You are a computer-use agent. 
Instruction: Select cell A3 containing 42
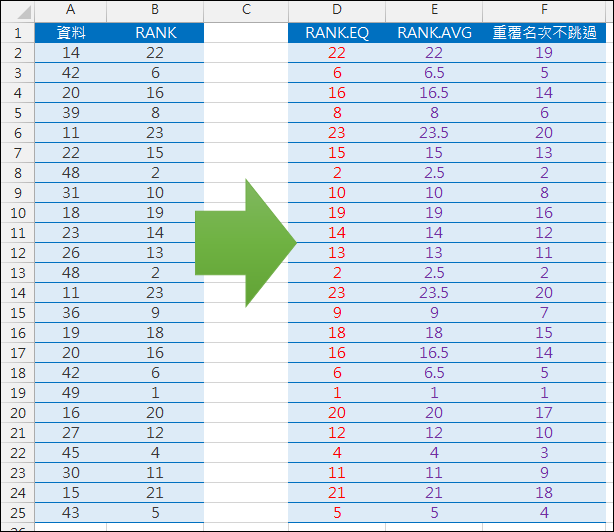(70, 73)
